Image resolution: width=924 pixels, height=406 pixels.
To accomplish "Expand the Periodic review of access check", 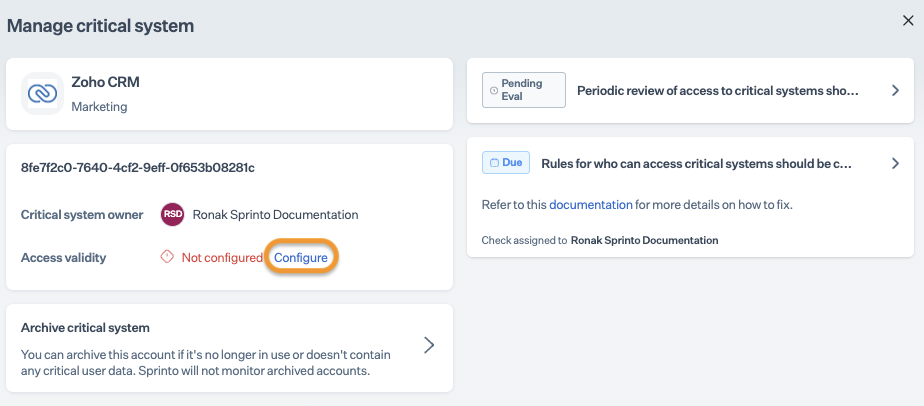I will pyautogui.click(x=895, y=91).
